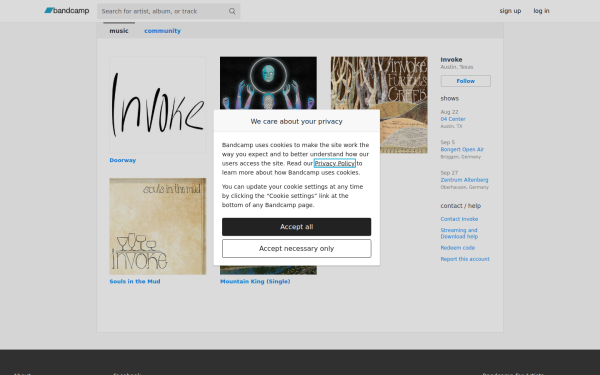
Task: Open the Doorway album cover
Action: (x=158, y=105)
